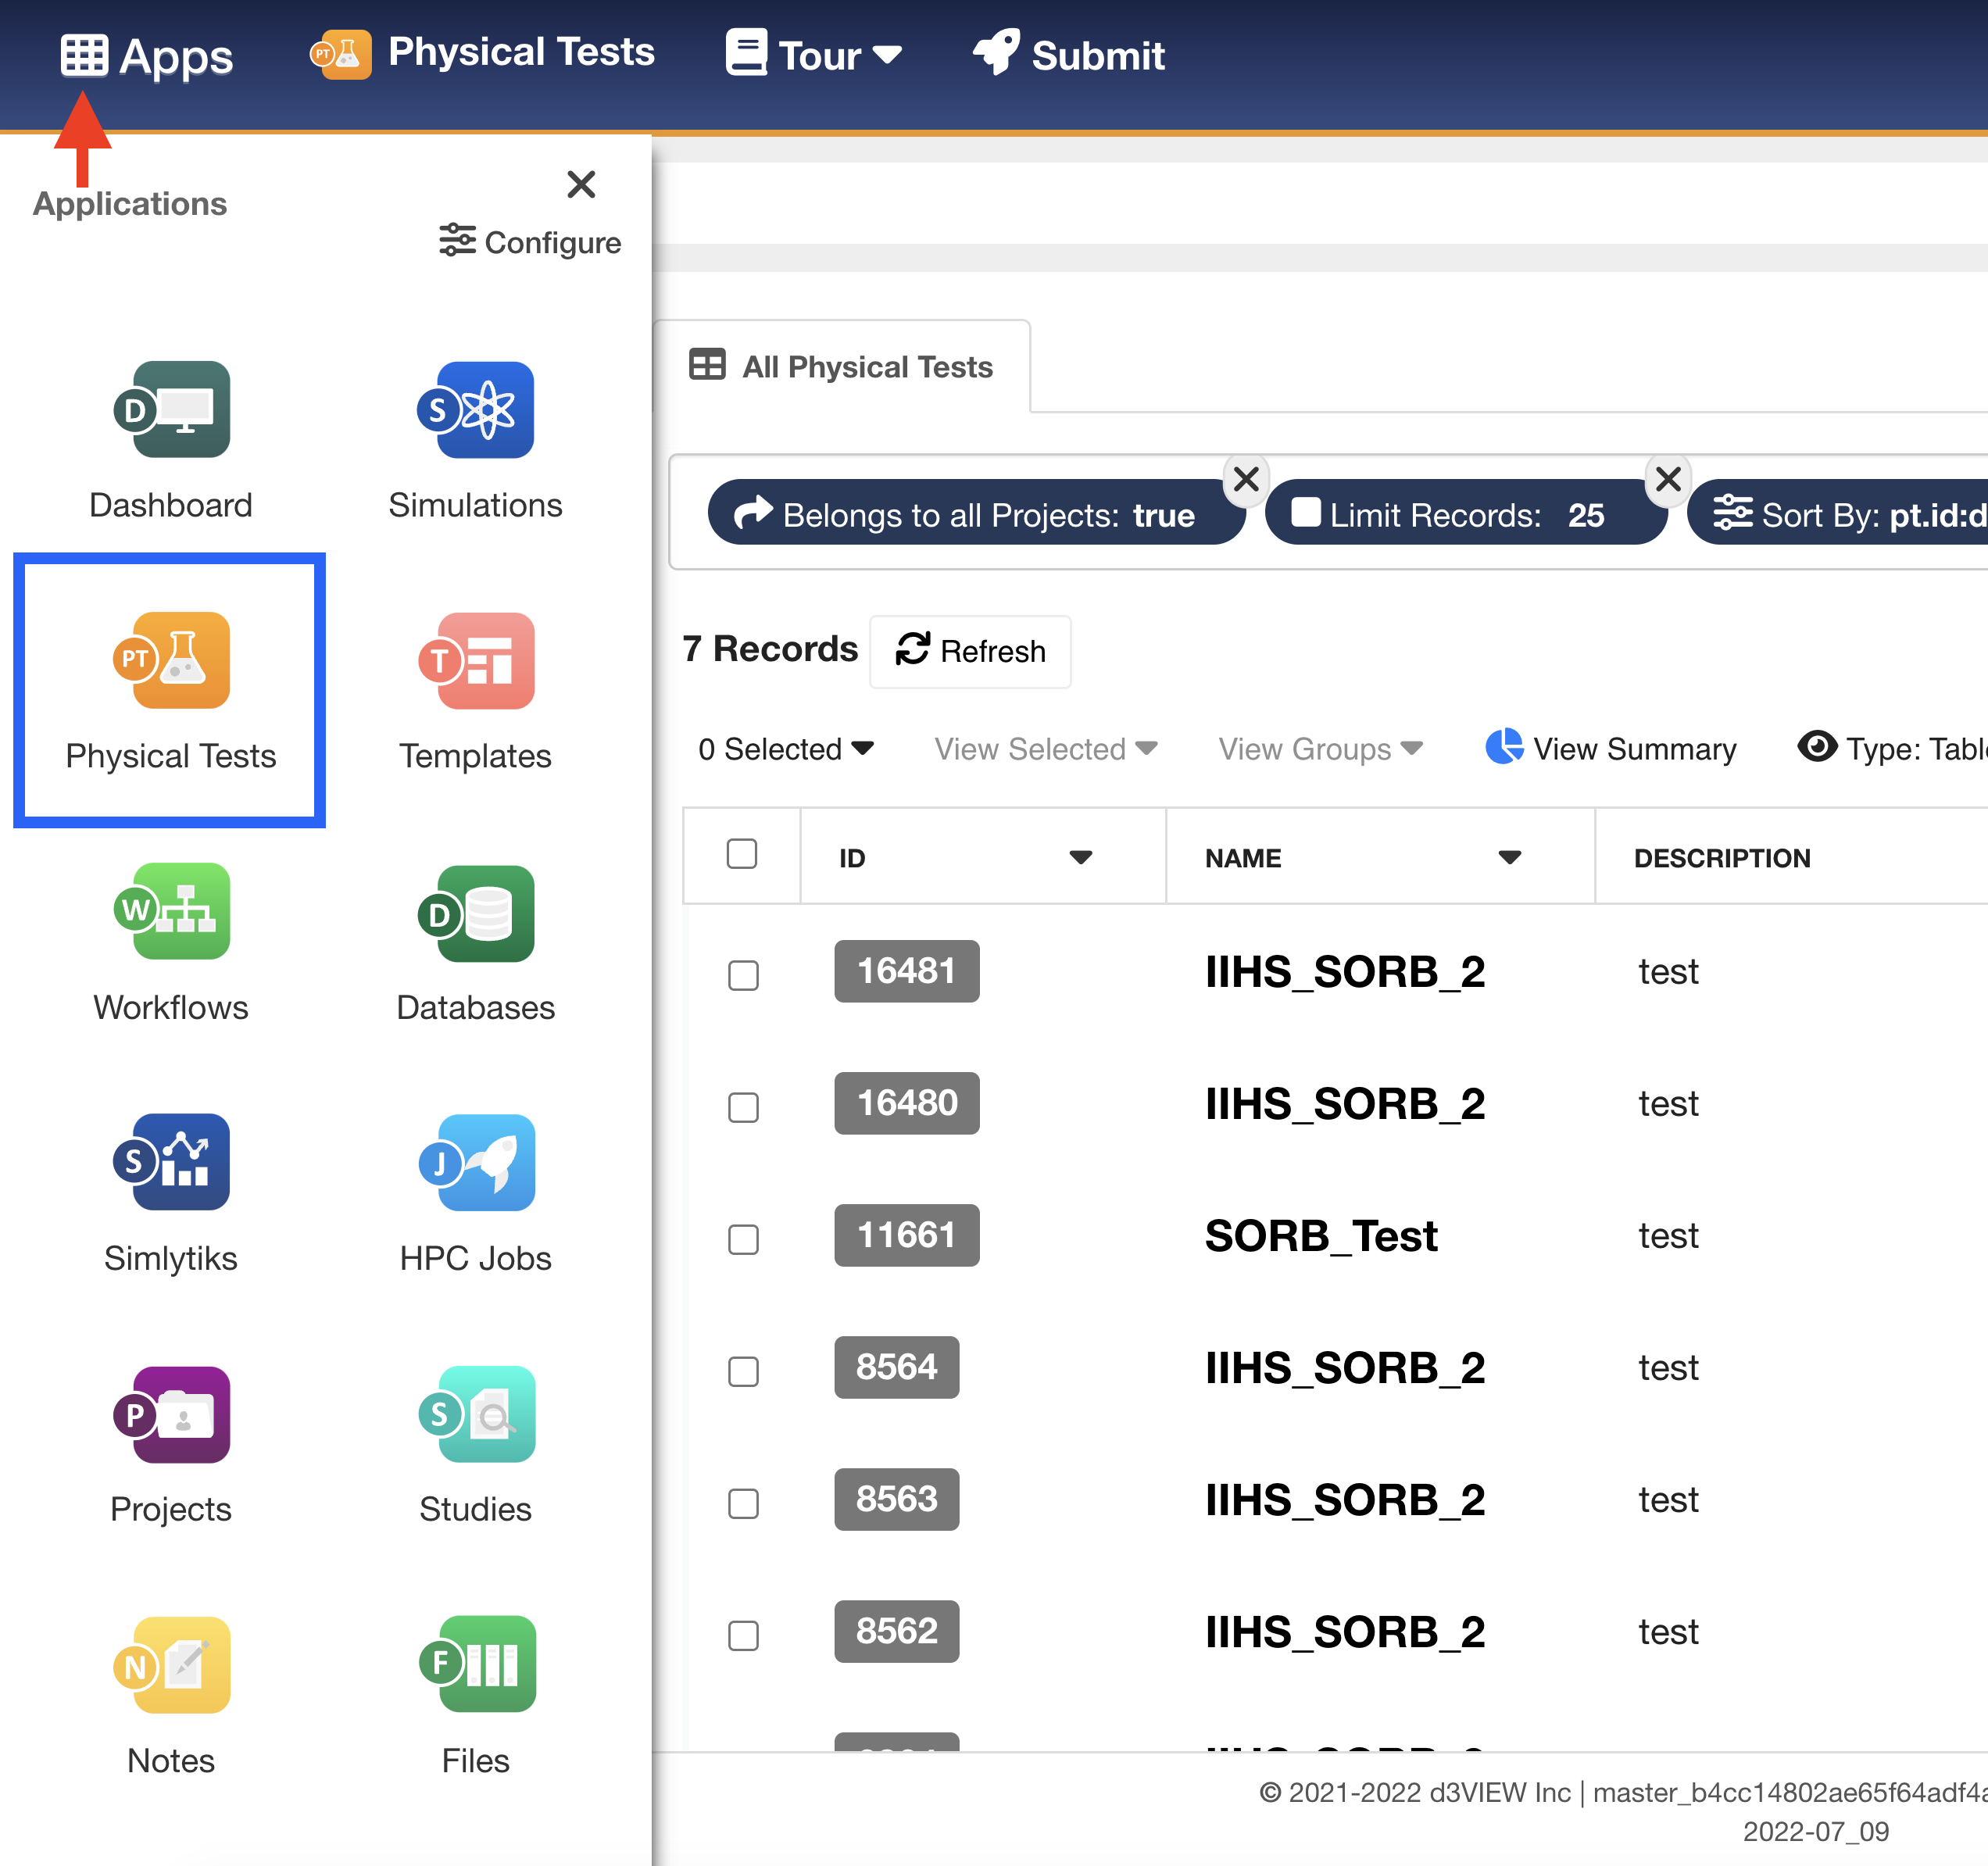
Task: Check the row checkbox for ID 16480
Action: click(743, 1107)
